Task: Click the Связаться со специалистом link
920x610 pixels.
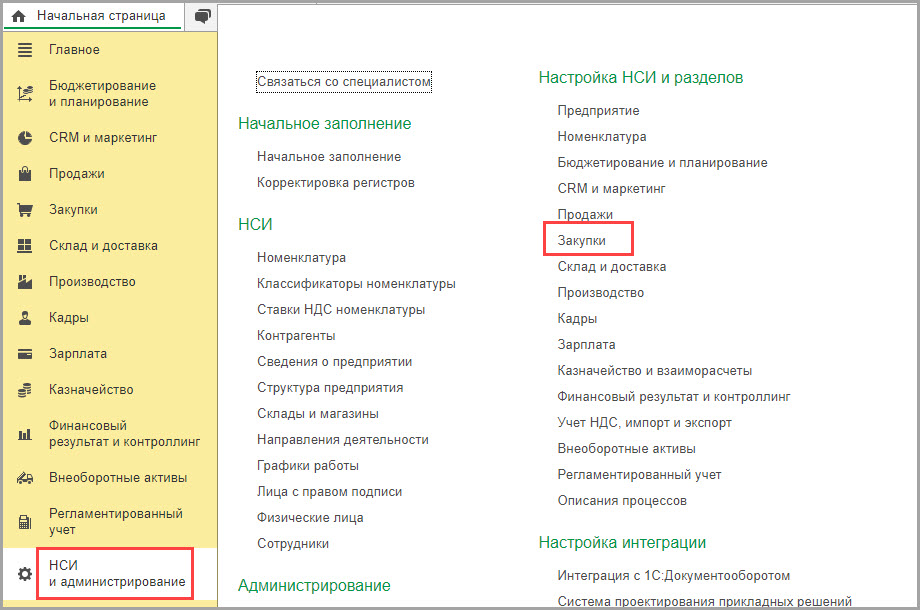Action: pos(344,82)
